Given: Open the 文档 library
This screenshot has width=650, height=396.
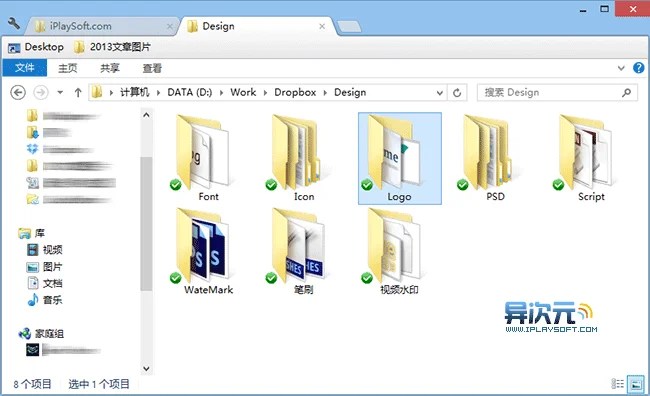Looking at the screenshot, I should [x=45, y=283].
